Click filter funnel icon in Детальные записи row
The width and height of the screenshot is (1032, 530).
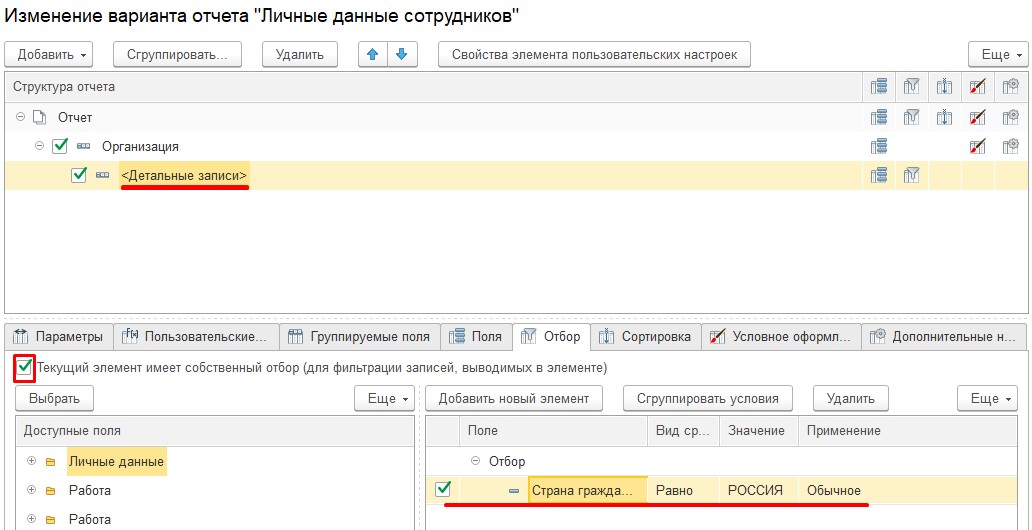point(912,175)
